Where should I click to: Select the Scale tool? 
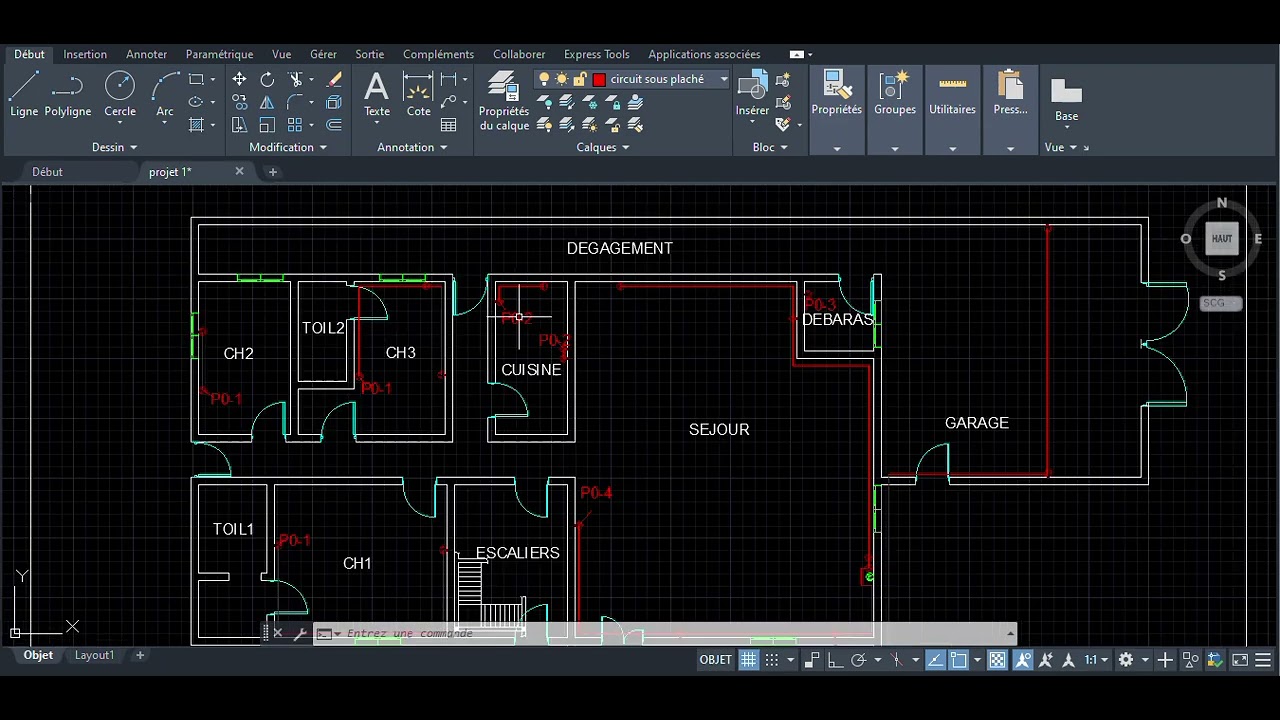click(x=267, y=125)
